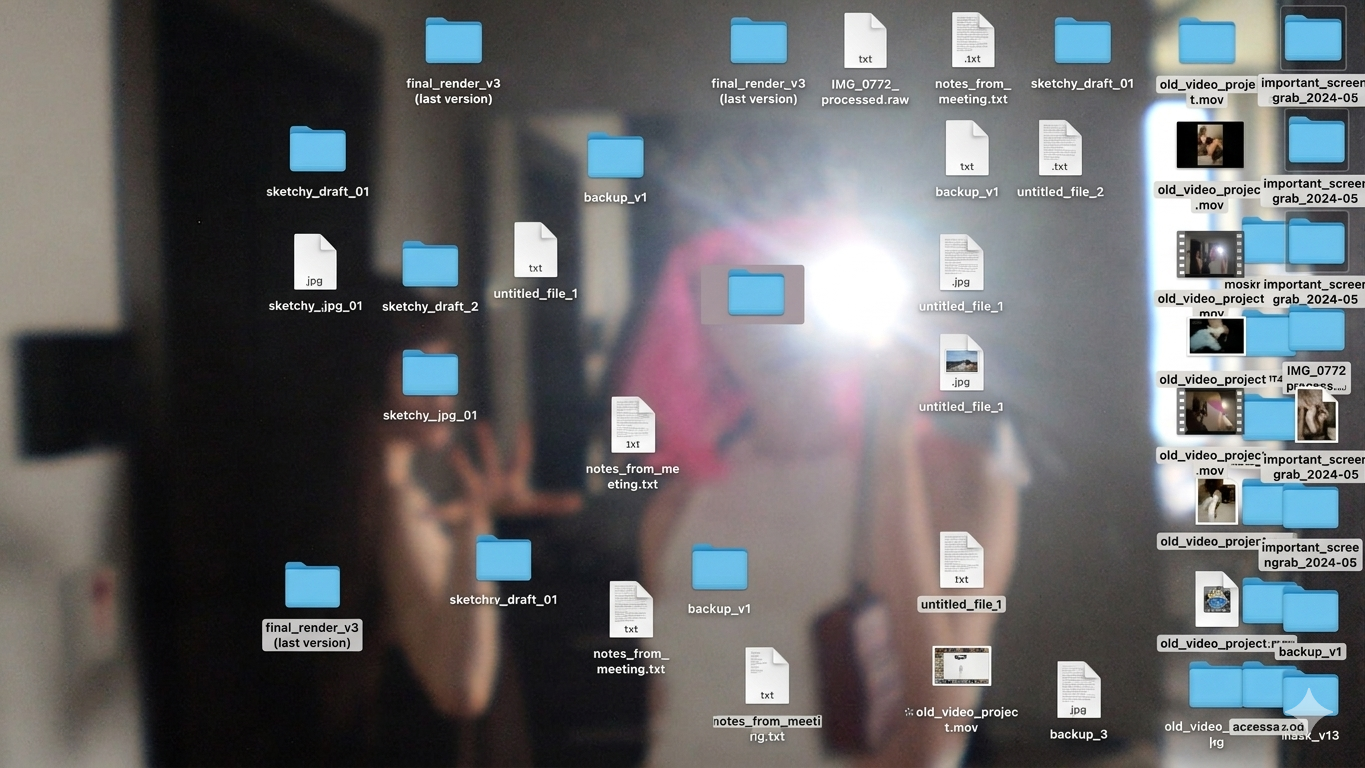Open untitled_file_2 text file
This screenshot has height=768, width=1365.
coord(1060,149)
